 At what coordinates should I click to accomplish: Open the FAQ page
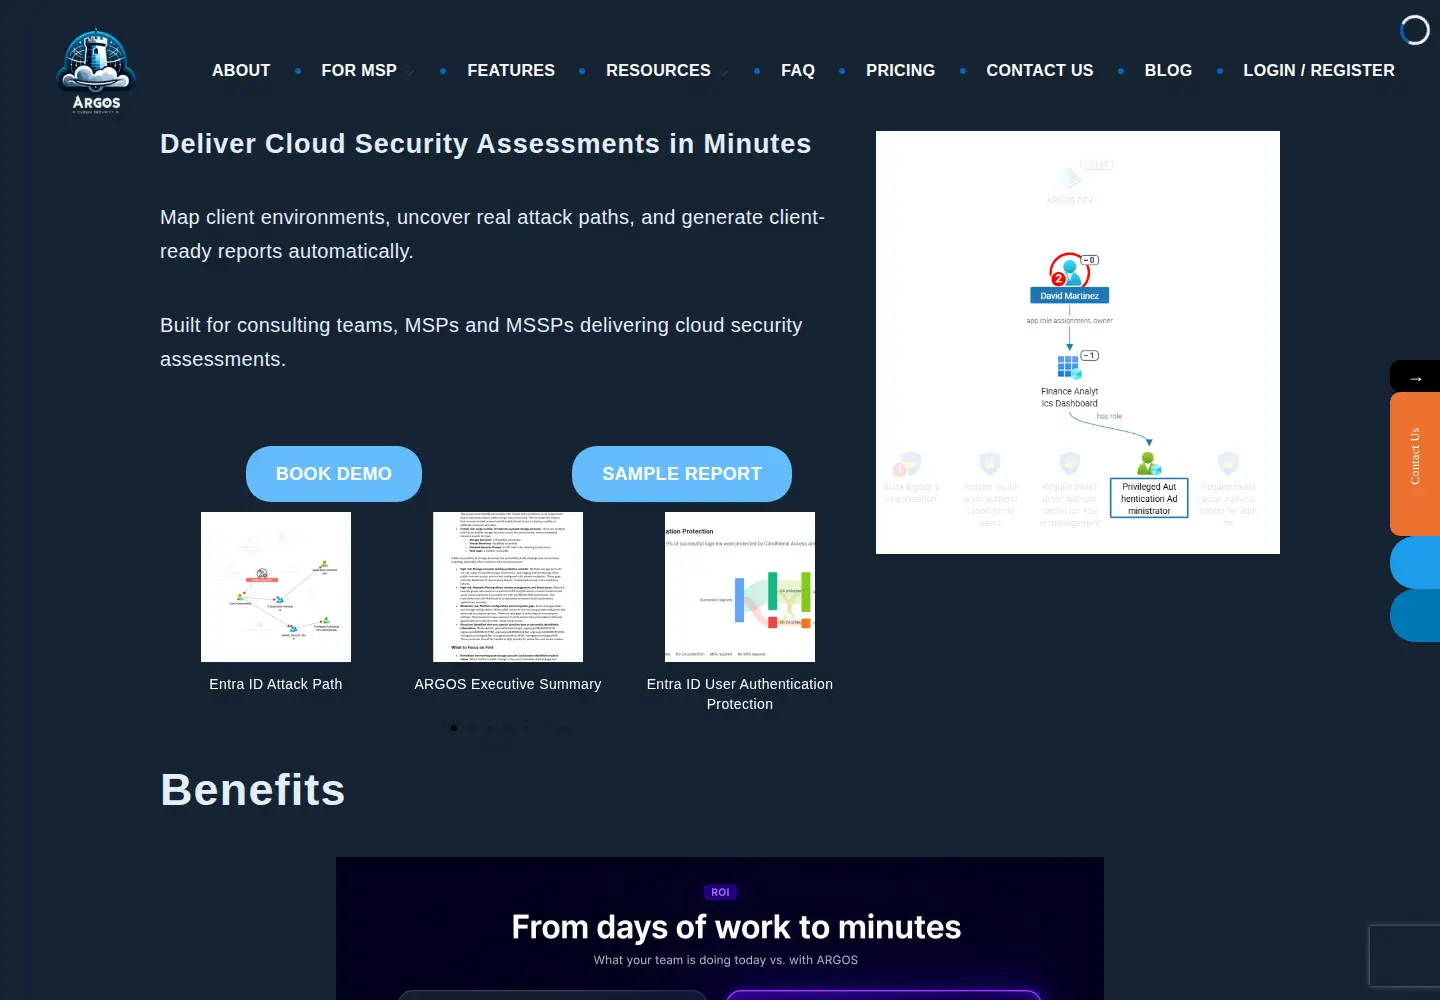[798, 70]
